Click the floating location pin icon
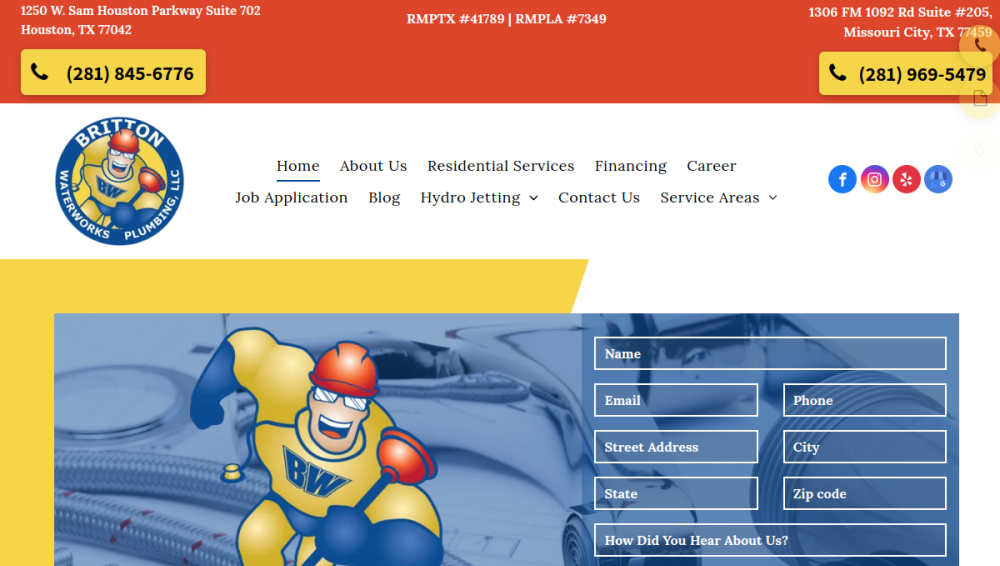 pos(980,151)
